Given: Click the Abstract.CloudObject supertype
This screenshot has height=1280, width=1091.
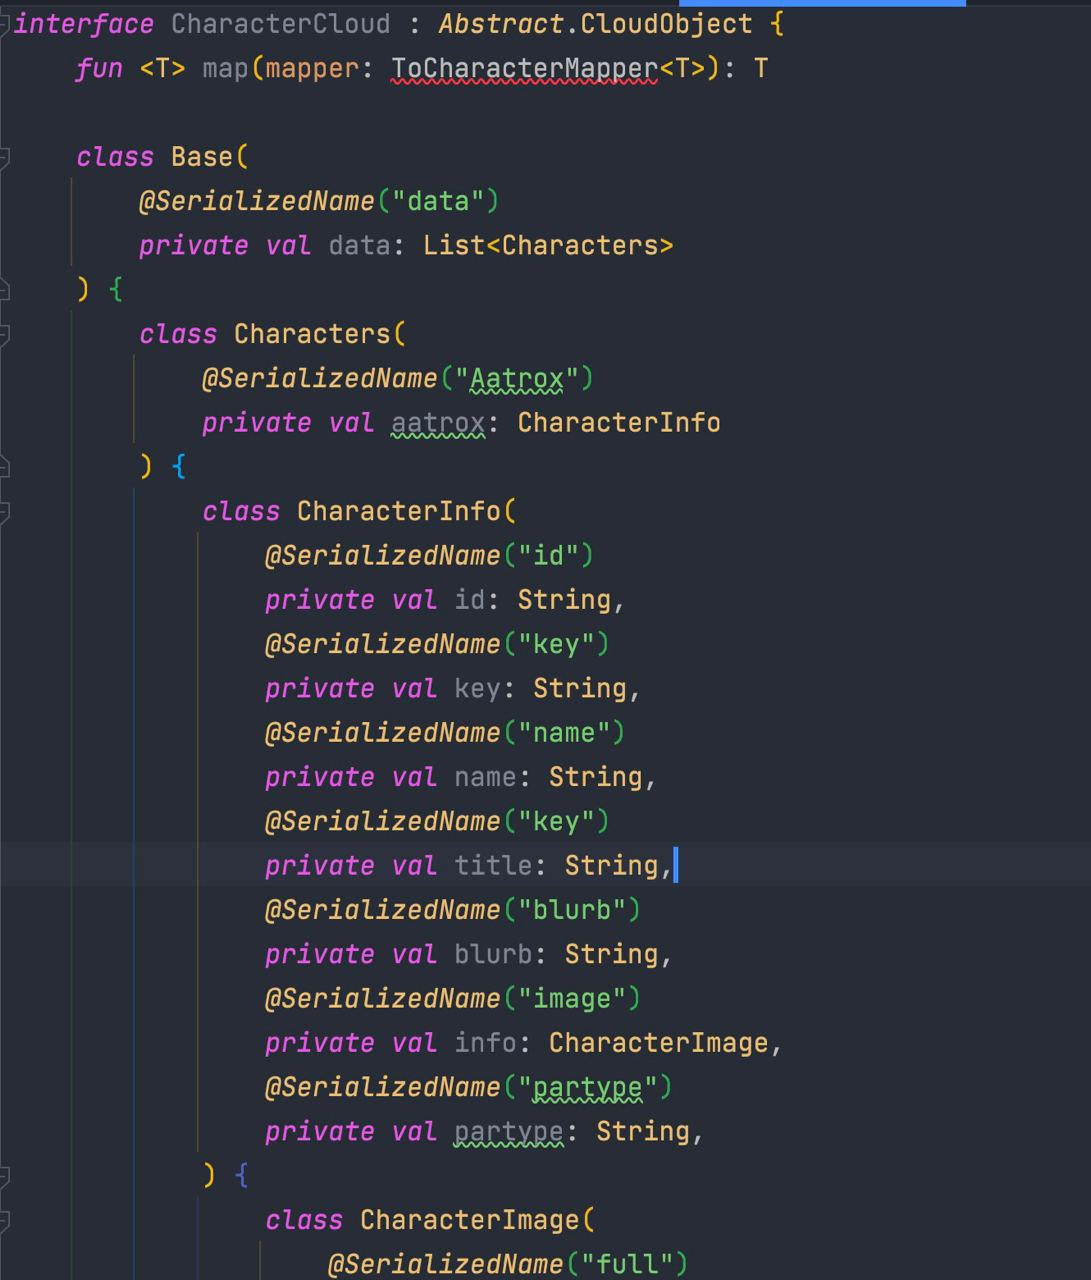Looking at the screenshot, I should pos(595,24).
